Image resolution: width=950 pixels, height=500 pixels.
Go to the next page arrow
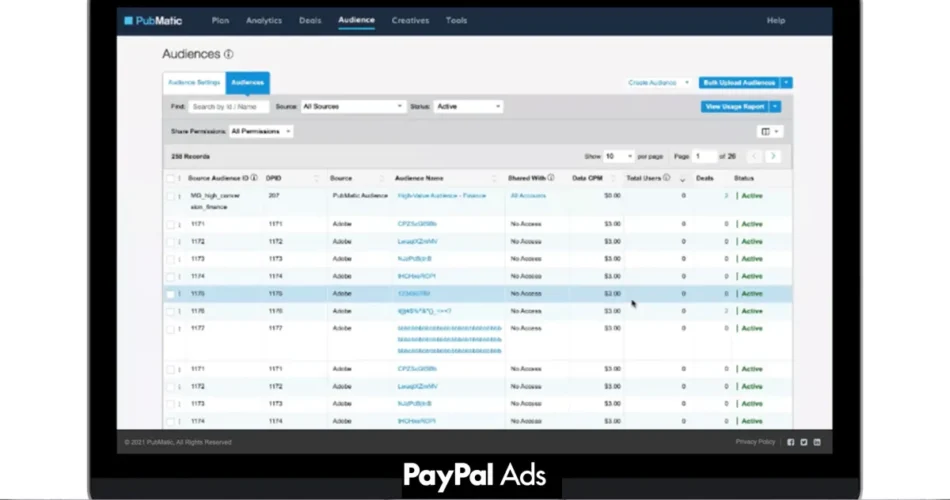(x=773, y=156)
